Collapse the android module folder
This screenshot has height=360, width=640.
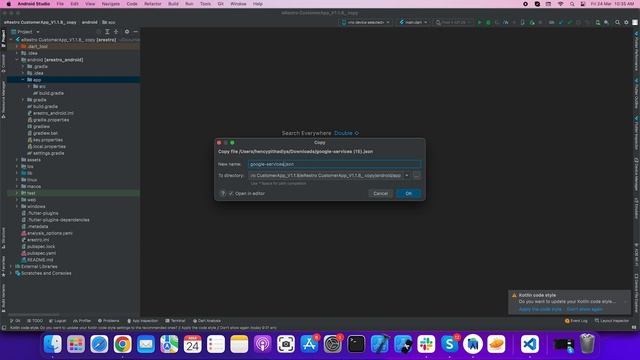tap(17, 60)
